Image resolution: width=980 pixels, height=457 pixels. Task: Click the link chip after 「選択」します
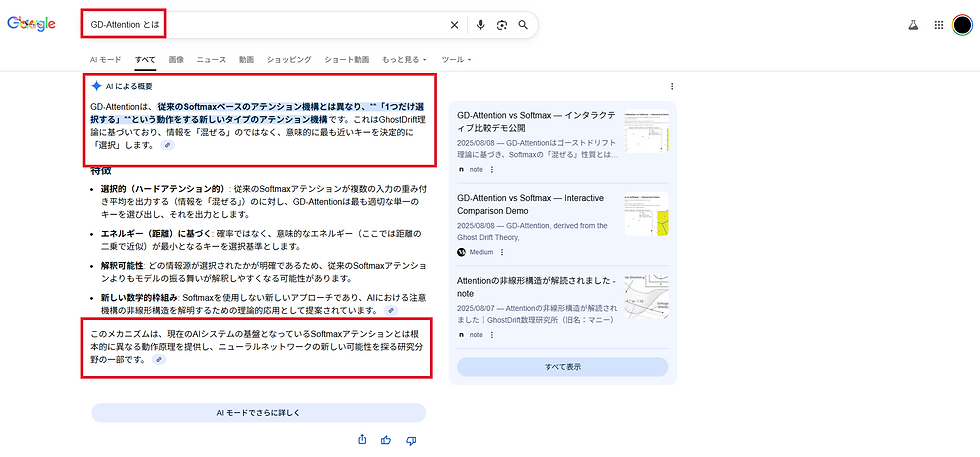[x=167, y=145]
